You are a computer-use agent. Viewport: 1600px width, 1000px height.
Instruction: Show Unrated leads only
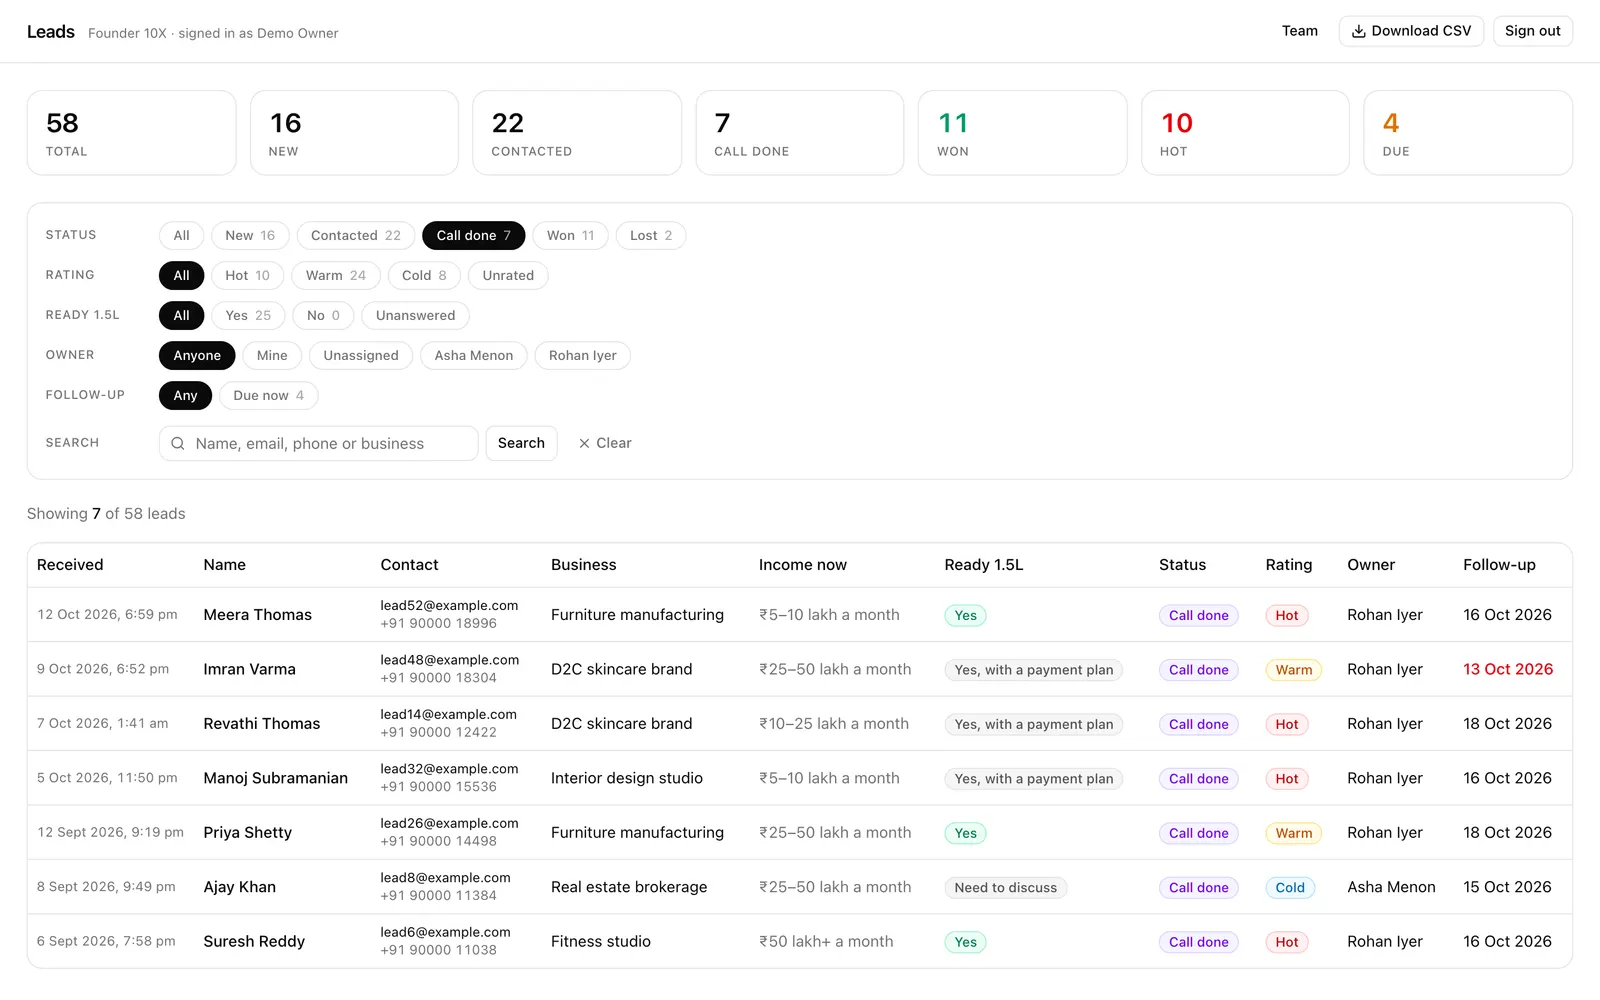coord(508,275)
